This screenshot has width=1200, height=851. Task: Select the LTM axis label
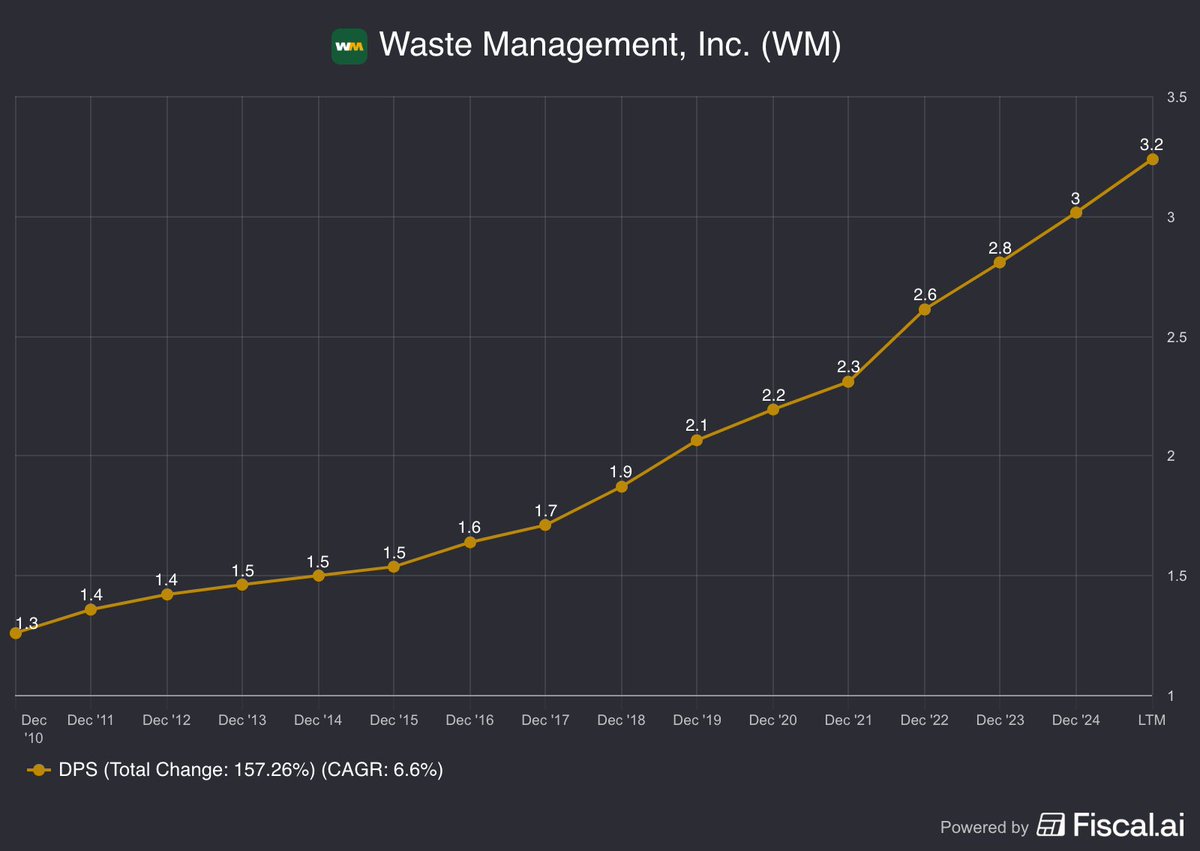(x=1152, y=720)
